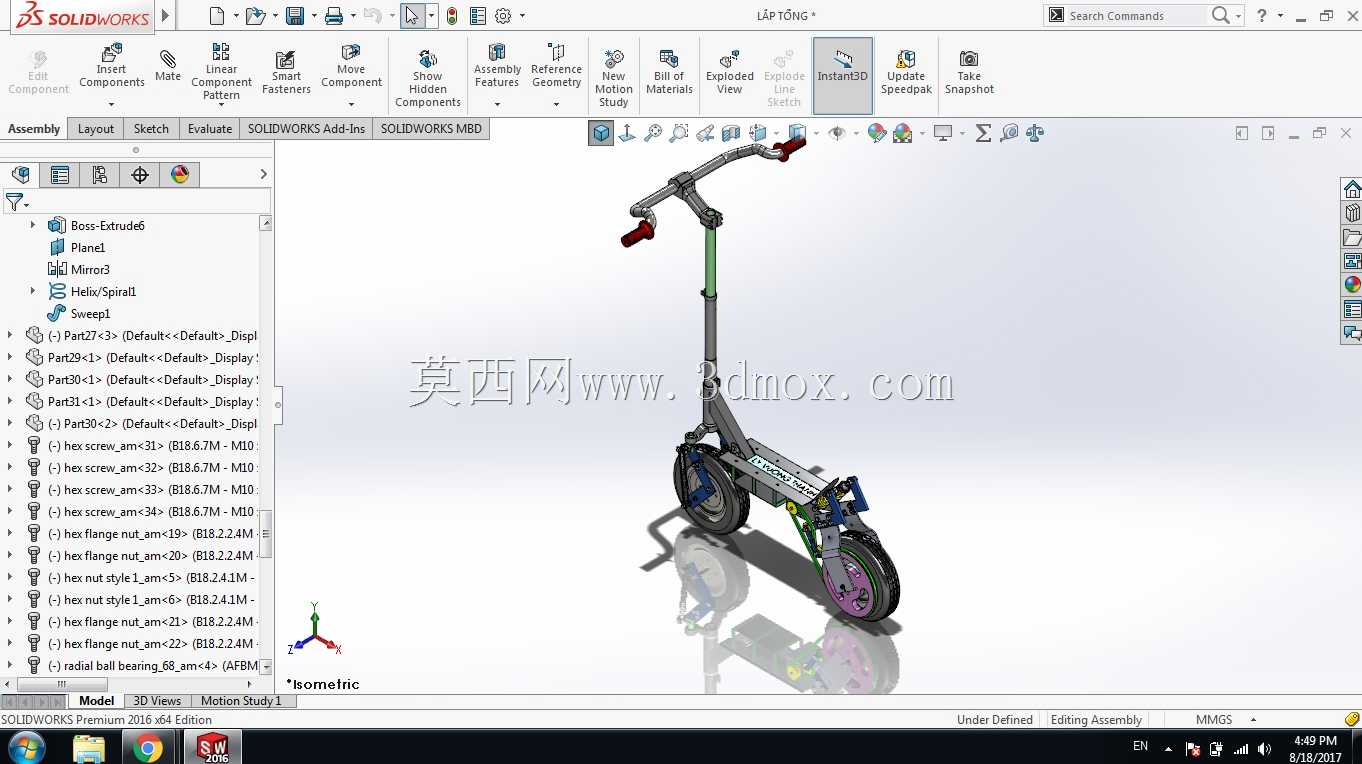This screenshot has height=764, width=1362.
Task: Open File Properties icon in the title toolbar
Action: 478,16
